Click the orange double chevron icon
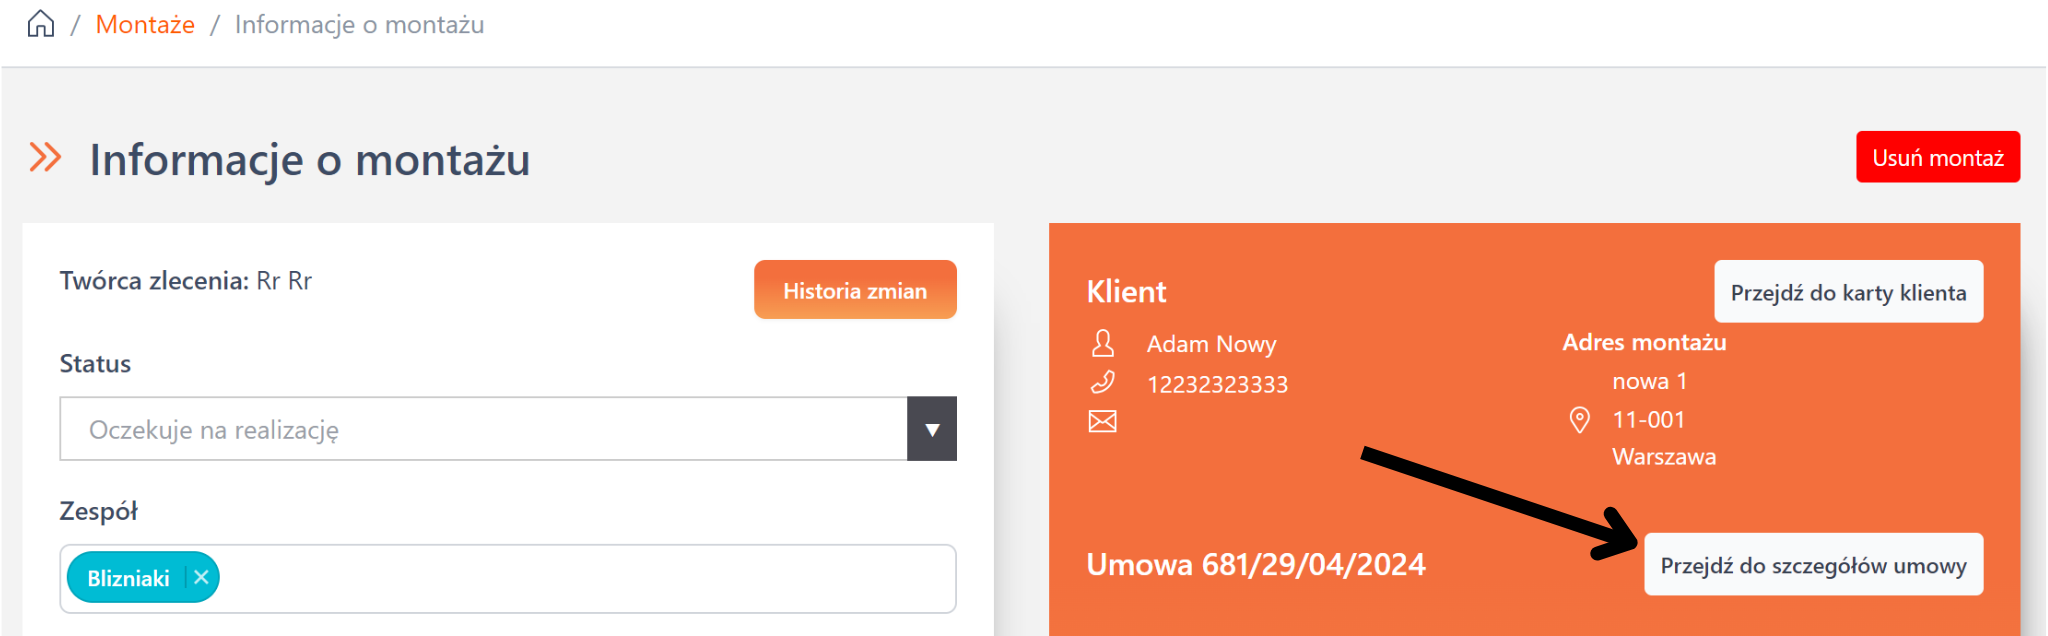This screenshot has height=636, width=2048. [45, 158]
